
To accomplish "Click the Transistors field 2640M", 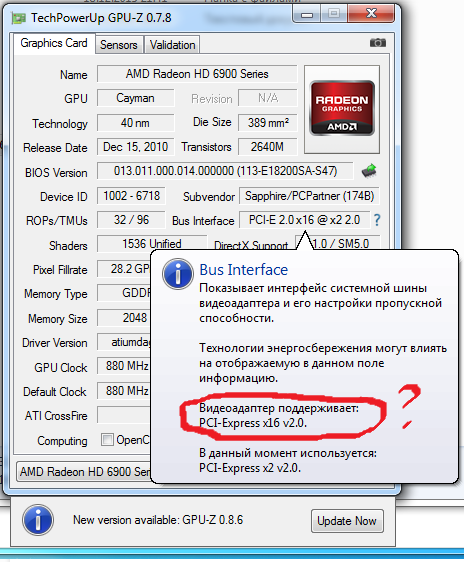I will pos(268,147).
